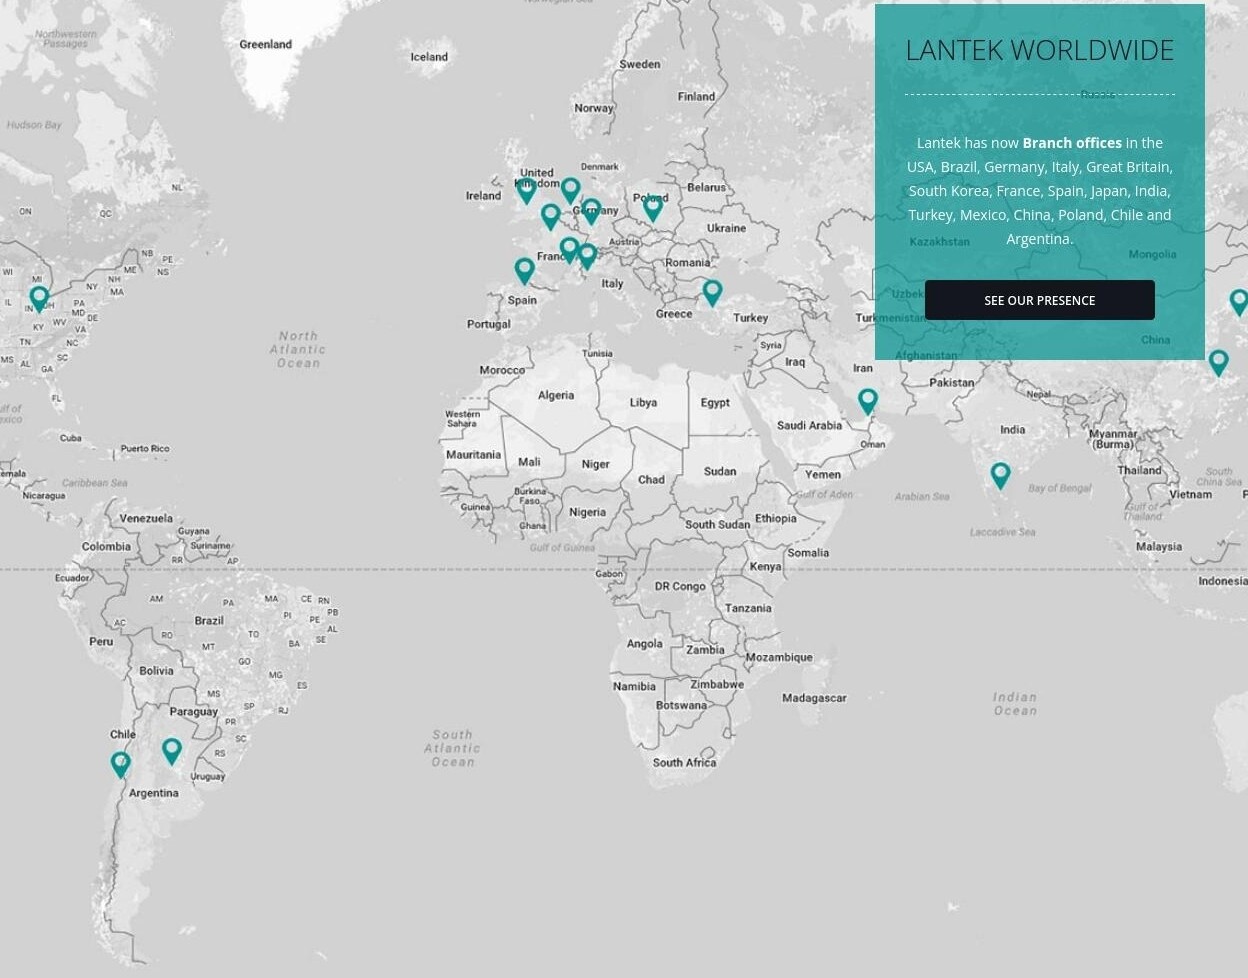Select the map pin left of the Uruguay label
1248x978 pixels.
(x=172, y=751)
